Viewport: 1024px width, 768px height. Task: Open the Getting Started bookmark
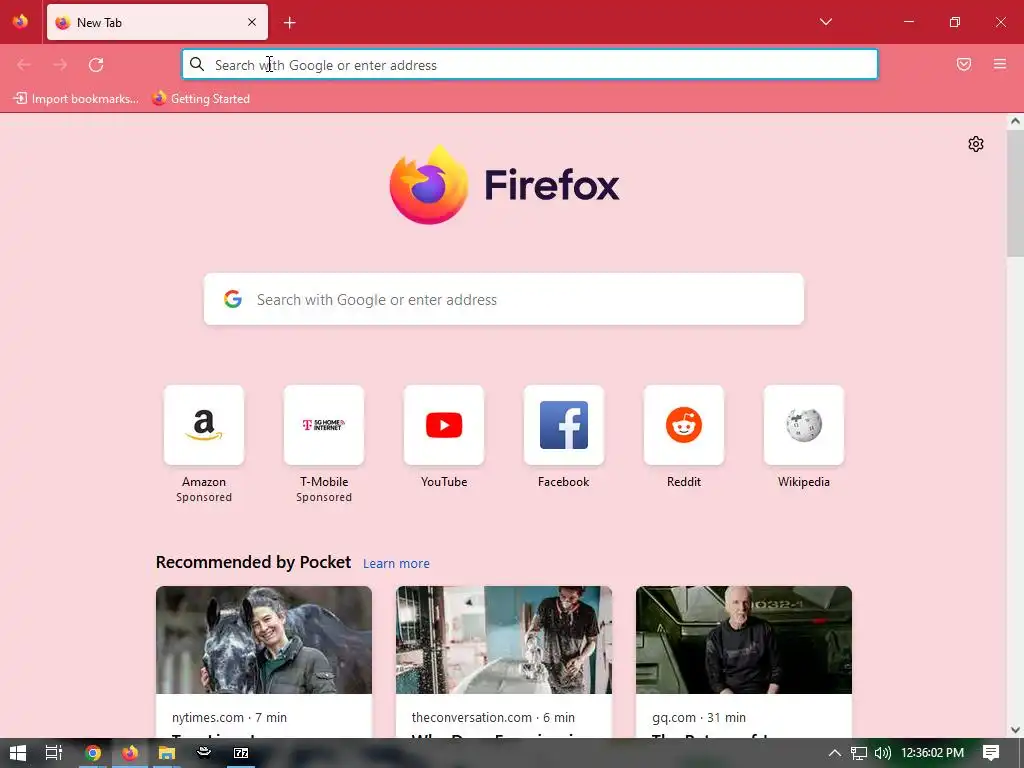(x=200, y=99)
